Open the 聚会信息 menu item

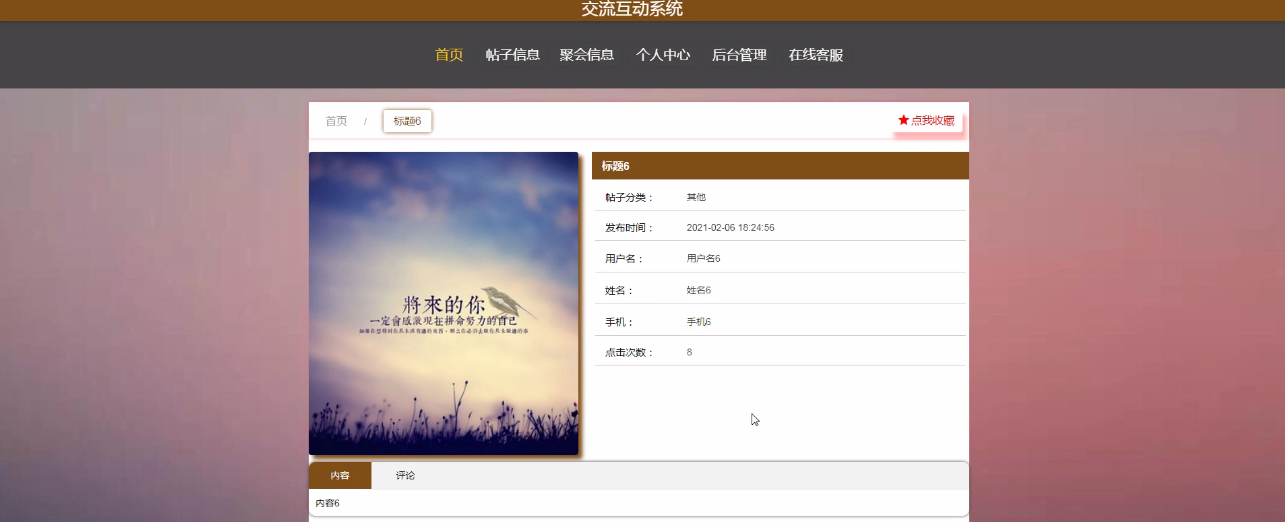587,55
